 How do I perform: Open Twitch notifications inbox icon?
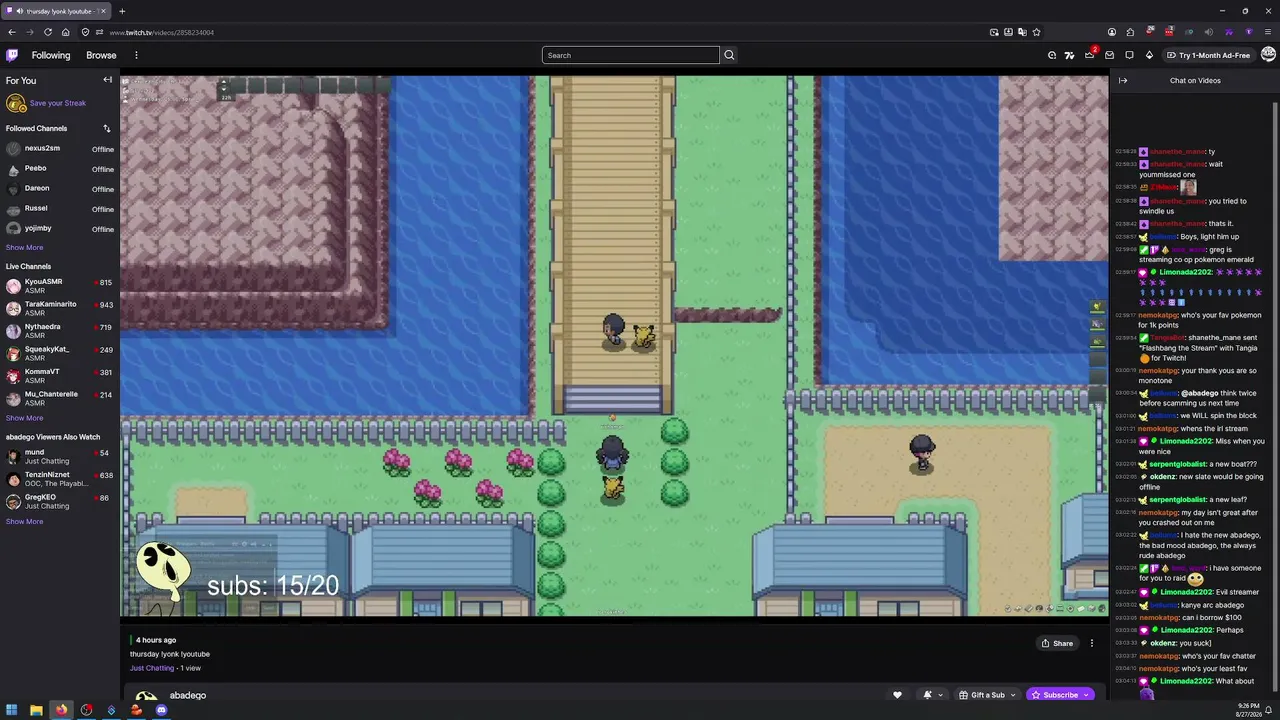coord(1109,55)
